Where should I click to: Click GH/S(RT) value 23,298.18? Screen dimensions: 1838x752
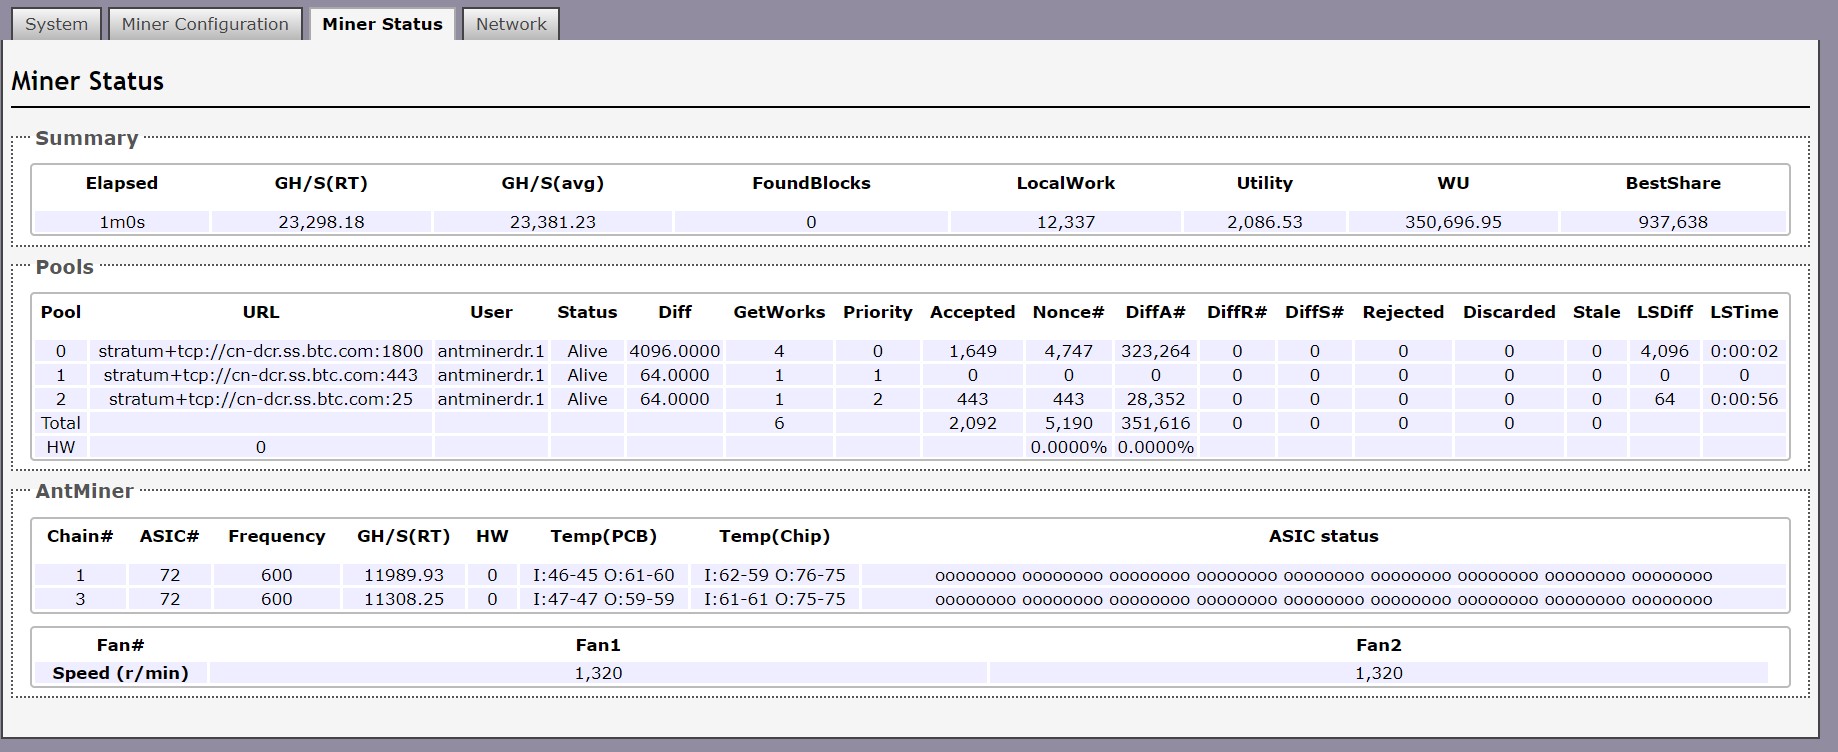pyautogui.click(x=321, y=222)
